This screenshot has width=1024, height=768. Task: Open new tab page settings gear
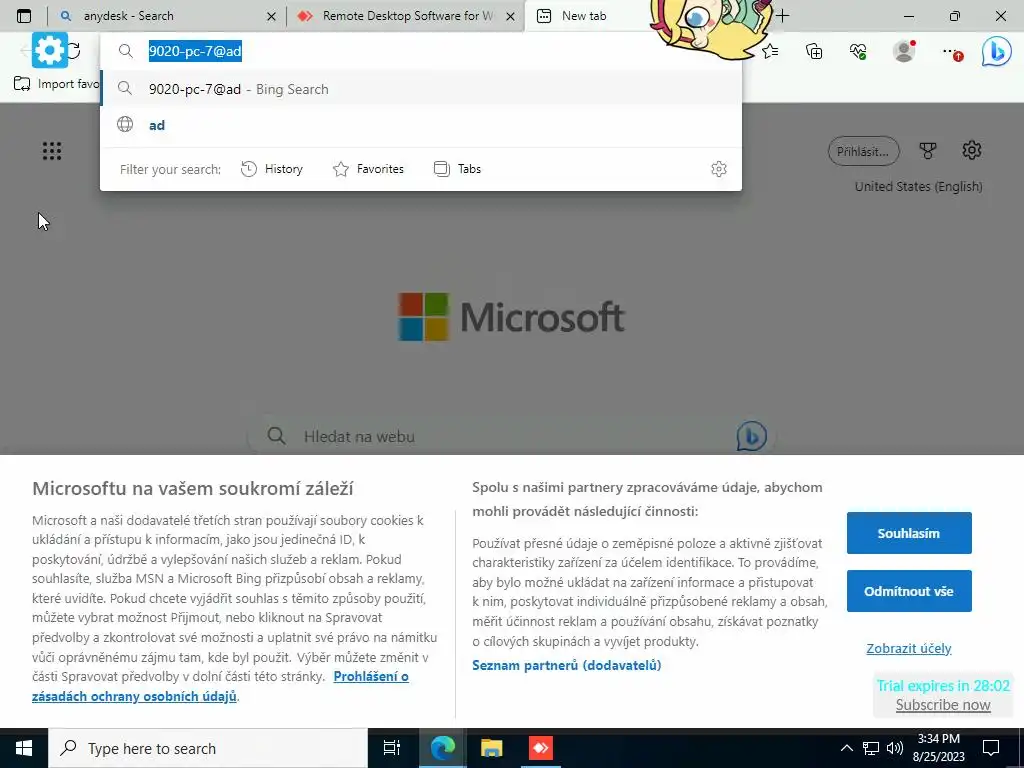point(972,150)
